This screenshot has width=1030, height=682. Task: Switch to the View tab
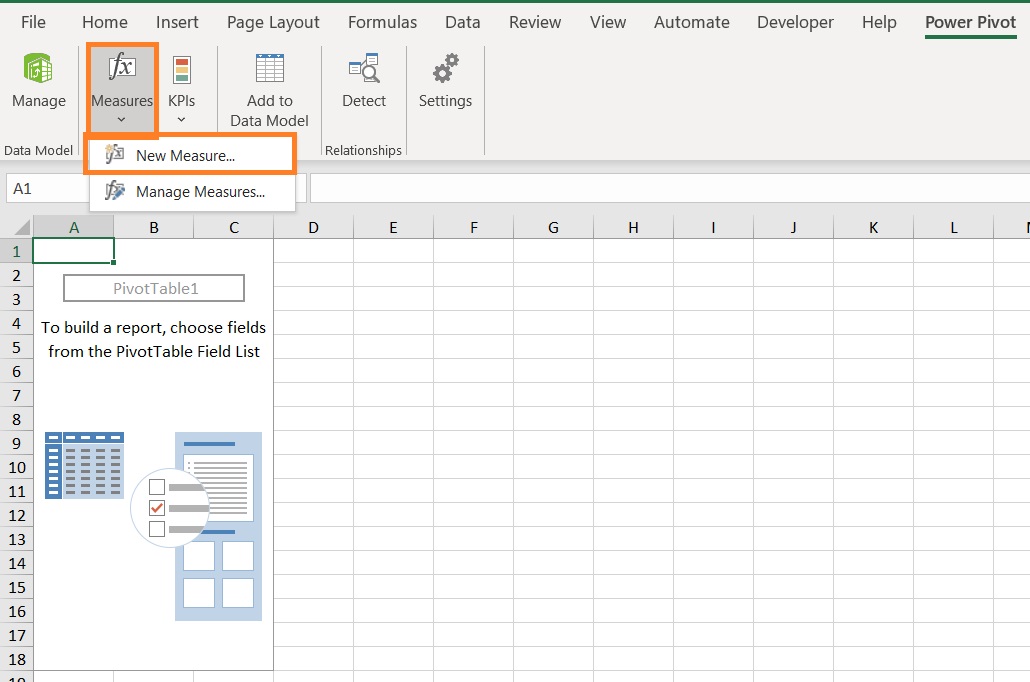(608, 22)
